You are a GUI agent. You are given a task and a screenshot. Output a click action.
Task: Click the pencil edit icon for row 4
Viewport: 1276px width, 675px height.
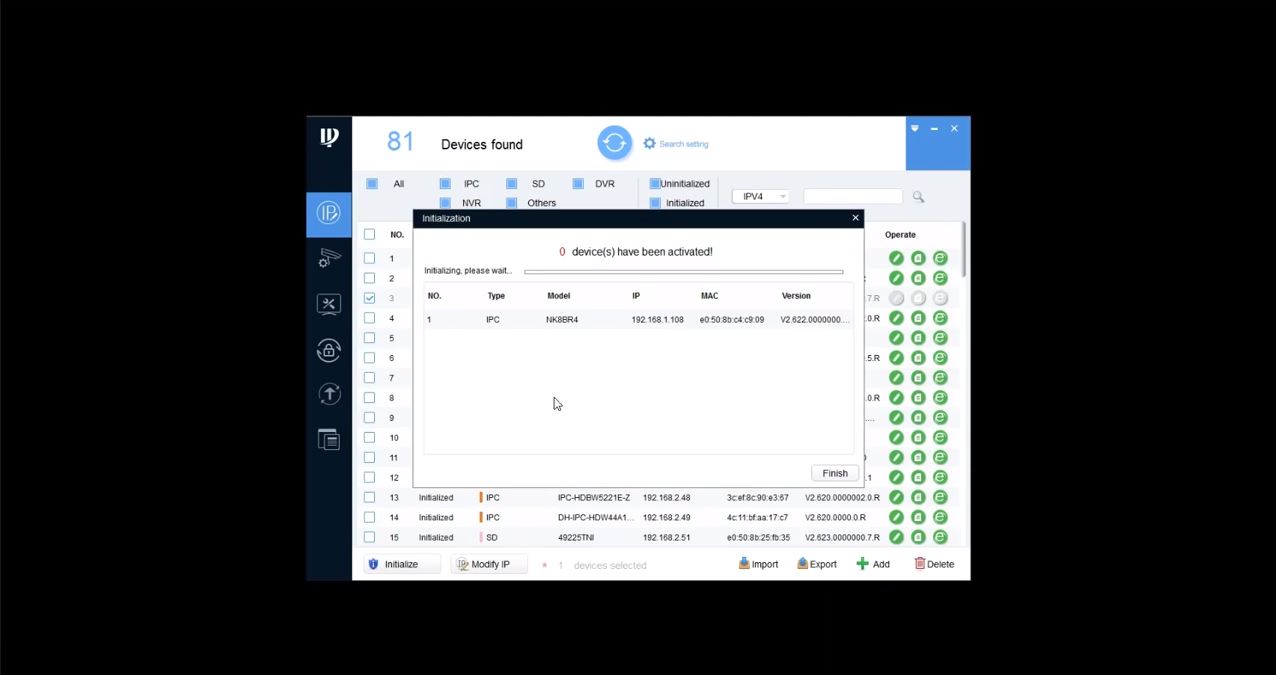click(896, 318)
